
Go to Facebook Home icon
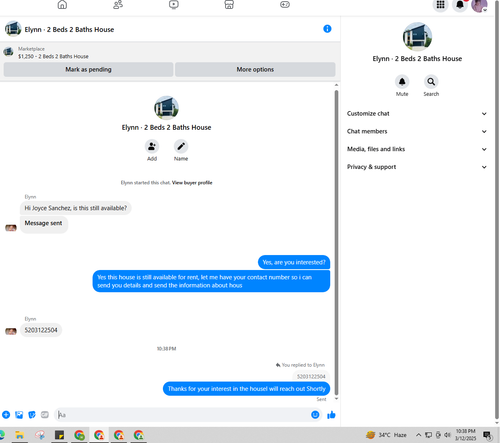click(62, 4)
